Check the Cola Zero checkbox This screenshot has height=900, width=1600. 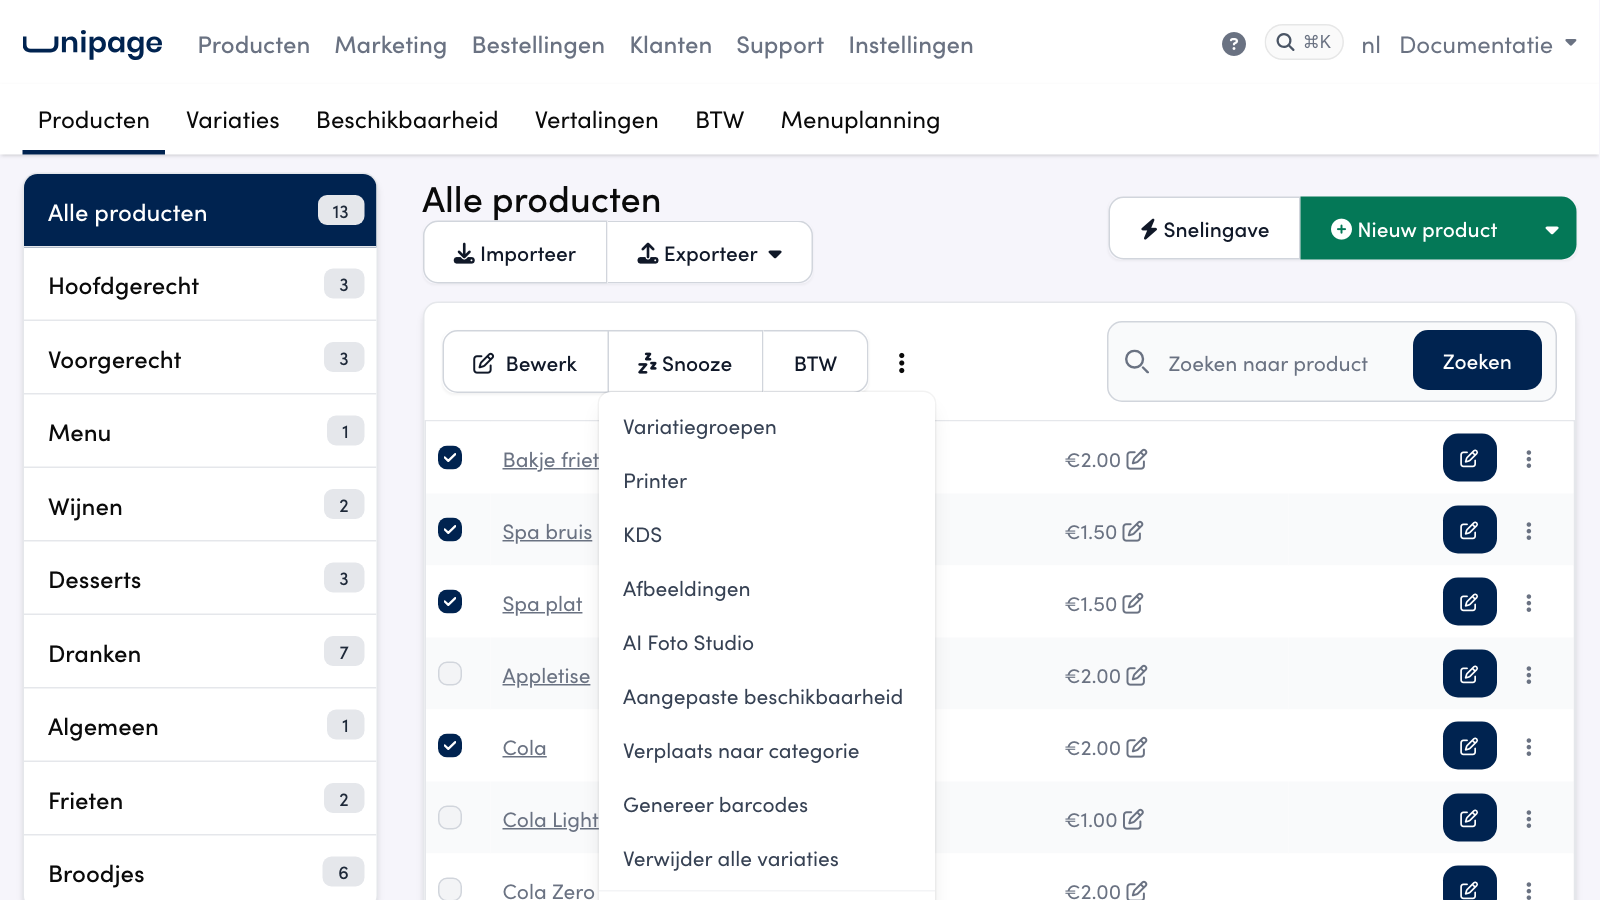450,889
